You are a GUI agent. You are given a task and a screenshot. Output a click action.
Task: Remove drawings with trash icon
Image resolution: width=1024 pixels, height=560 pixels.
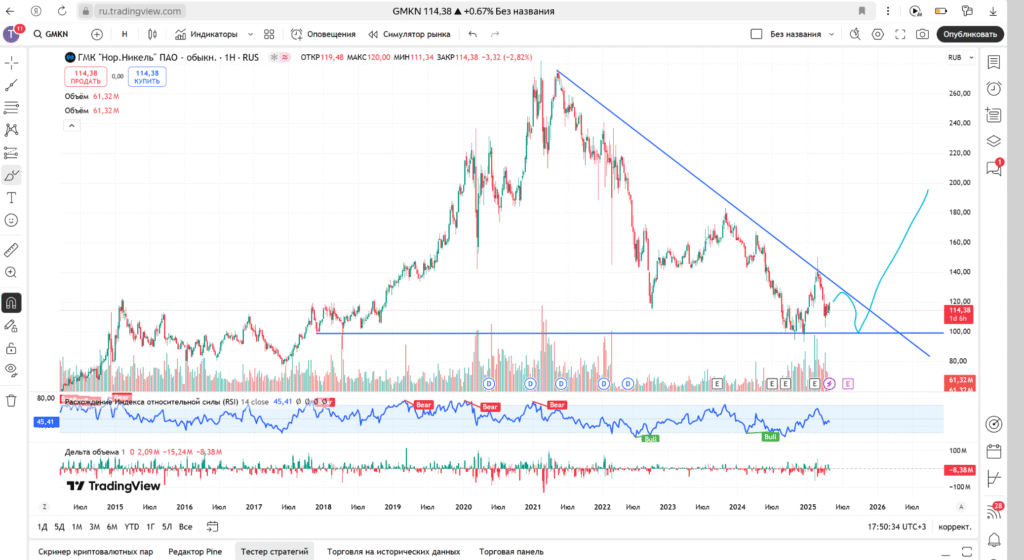(x=11, y=401)
